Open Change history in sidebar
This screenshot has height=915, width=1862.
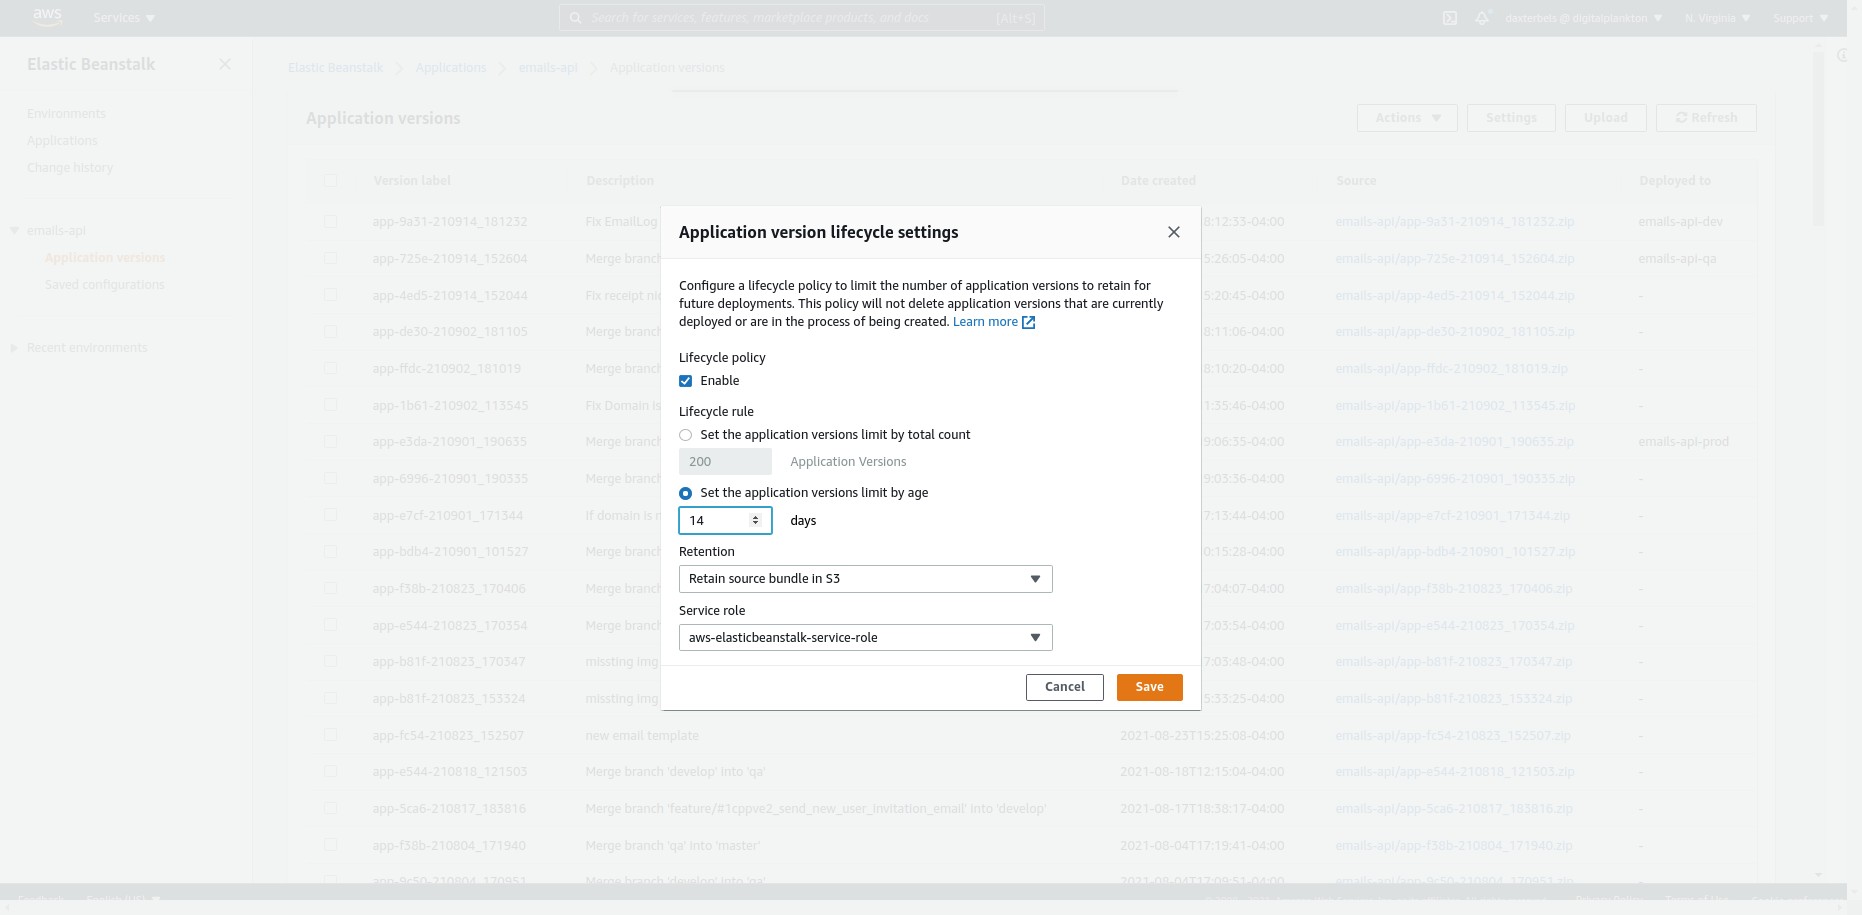(x=70, y=168)
